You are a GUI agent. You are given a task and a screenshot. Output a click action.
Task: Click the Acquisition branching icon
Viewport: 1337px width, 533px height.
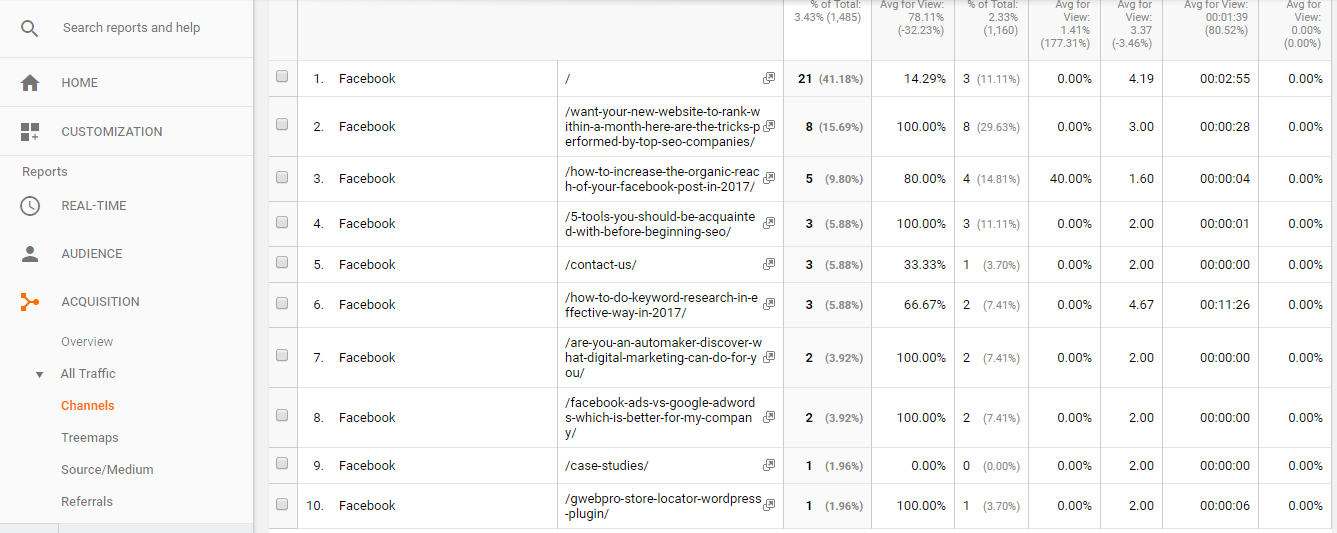click(30, 302)
